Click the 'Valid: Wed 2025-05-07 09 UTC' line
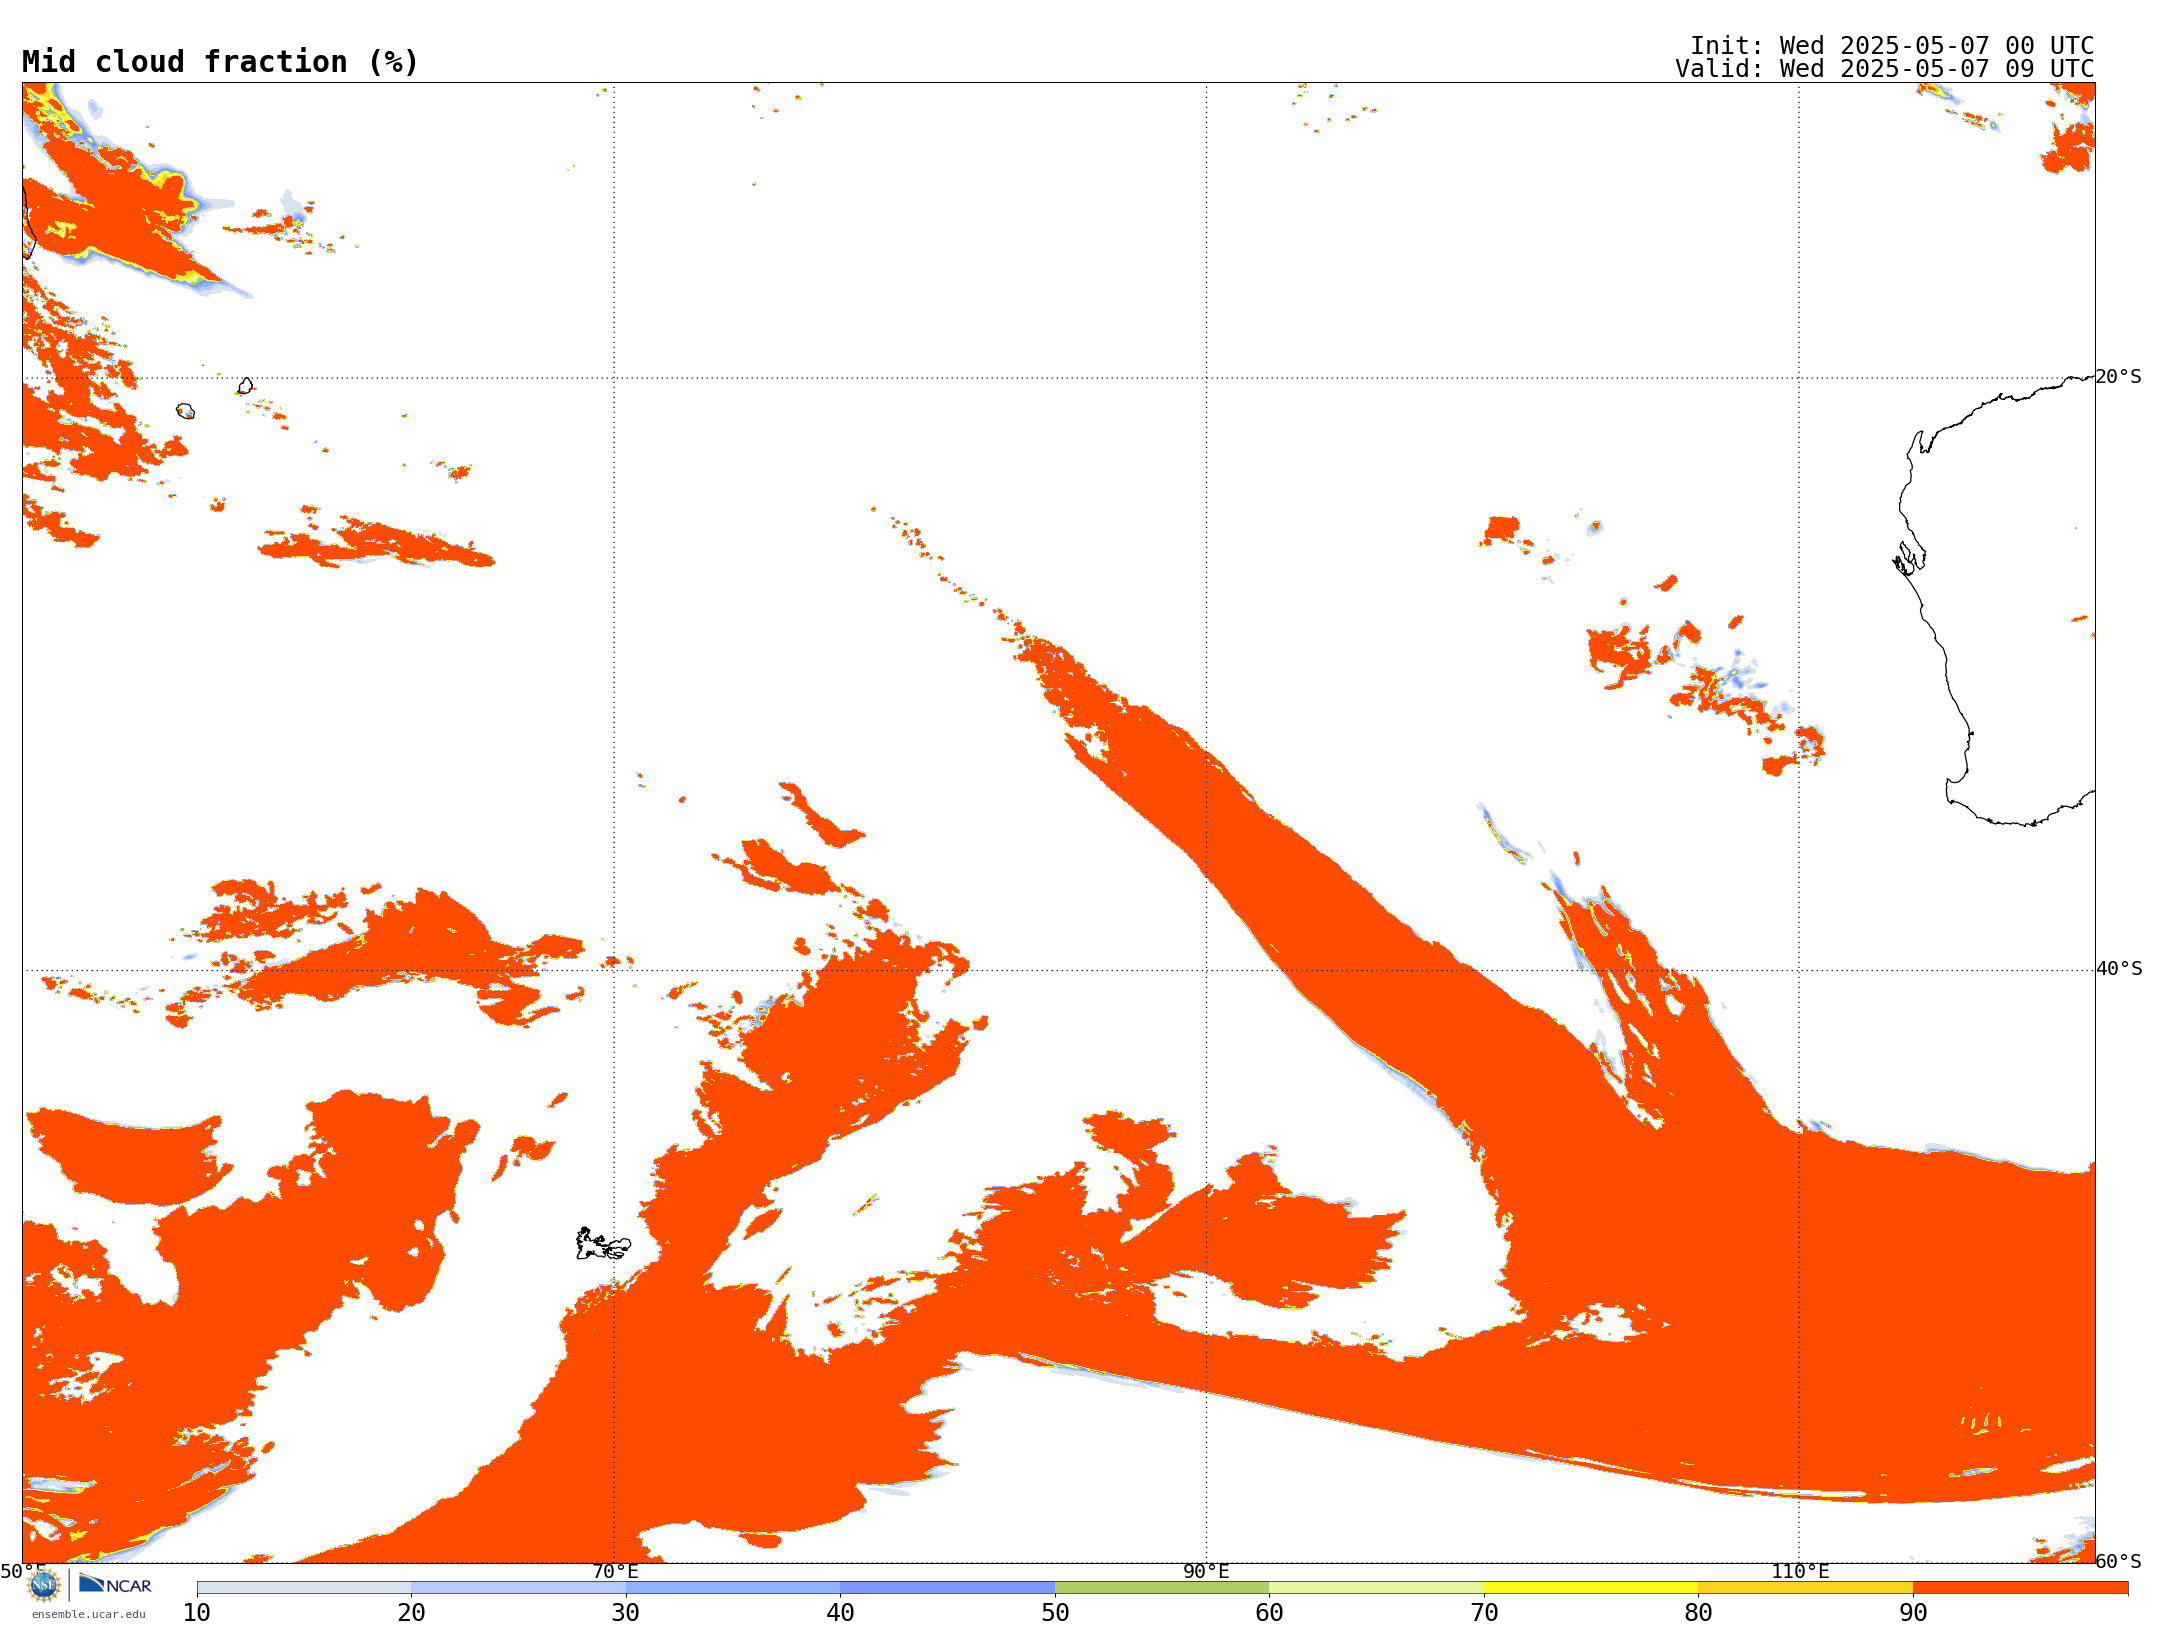Viewport: 2160px width, 1626px height. click(1885, 69)
